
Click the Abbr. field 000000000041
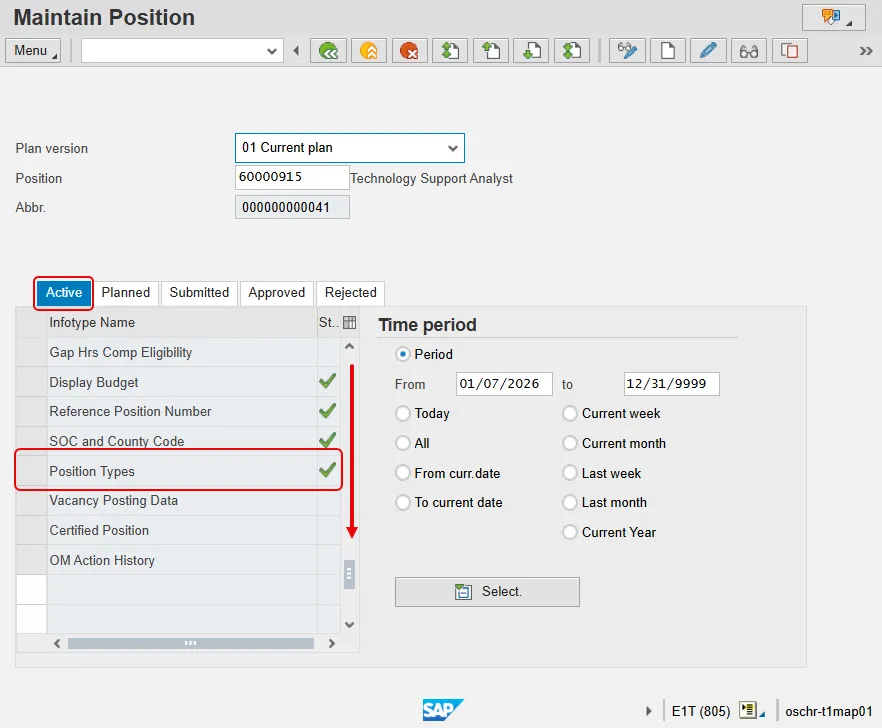coord(292,207)
